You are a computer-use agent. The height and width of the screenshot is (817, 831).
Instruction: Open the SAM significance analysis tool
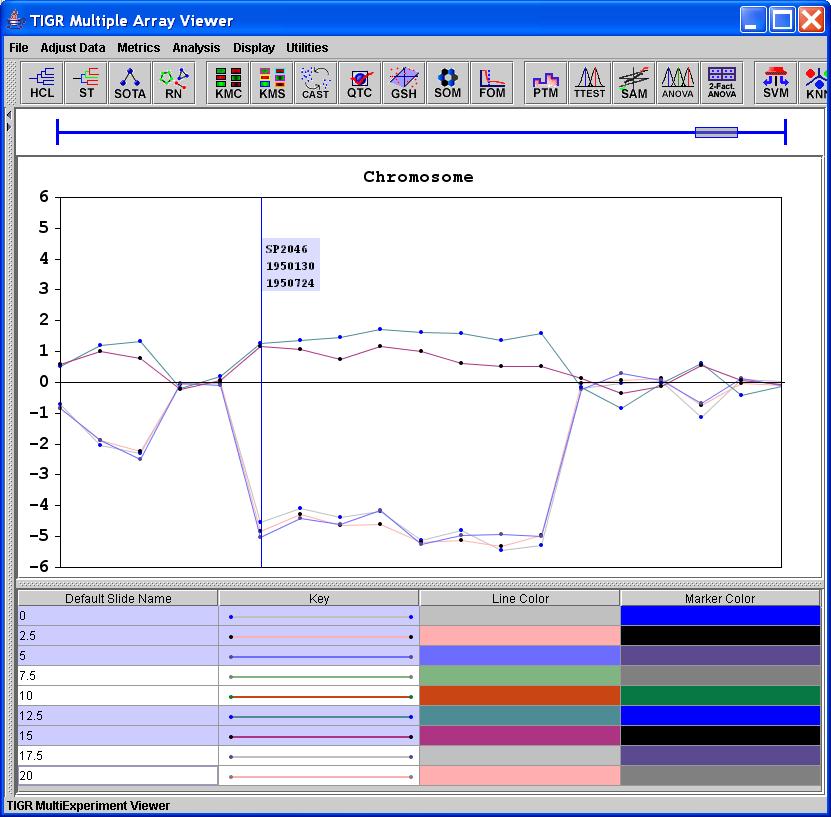(633, 82)
